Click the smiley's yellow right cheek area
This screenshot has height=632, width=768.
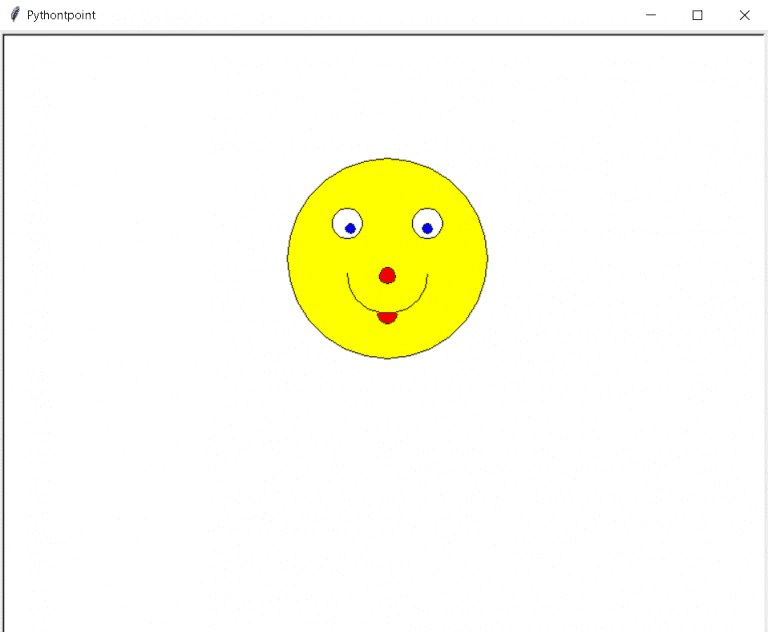coord(458,270)
